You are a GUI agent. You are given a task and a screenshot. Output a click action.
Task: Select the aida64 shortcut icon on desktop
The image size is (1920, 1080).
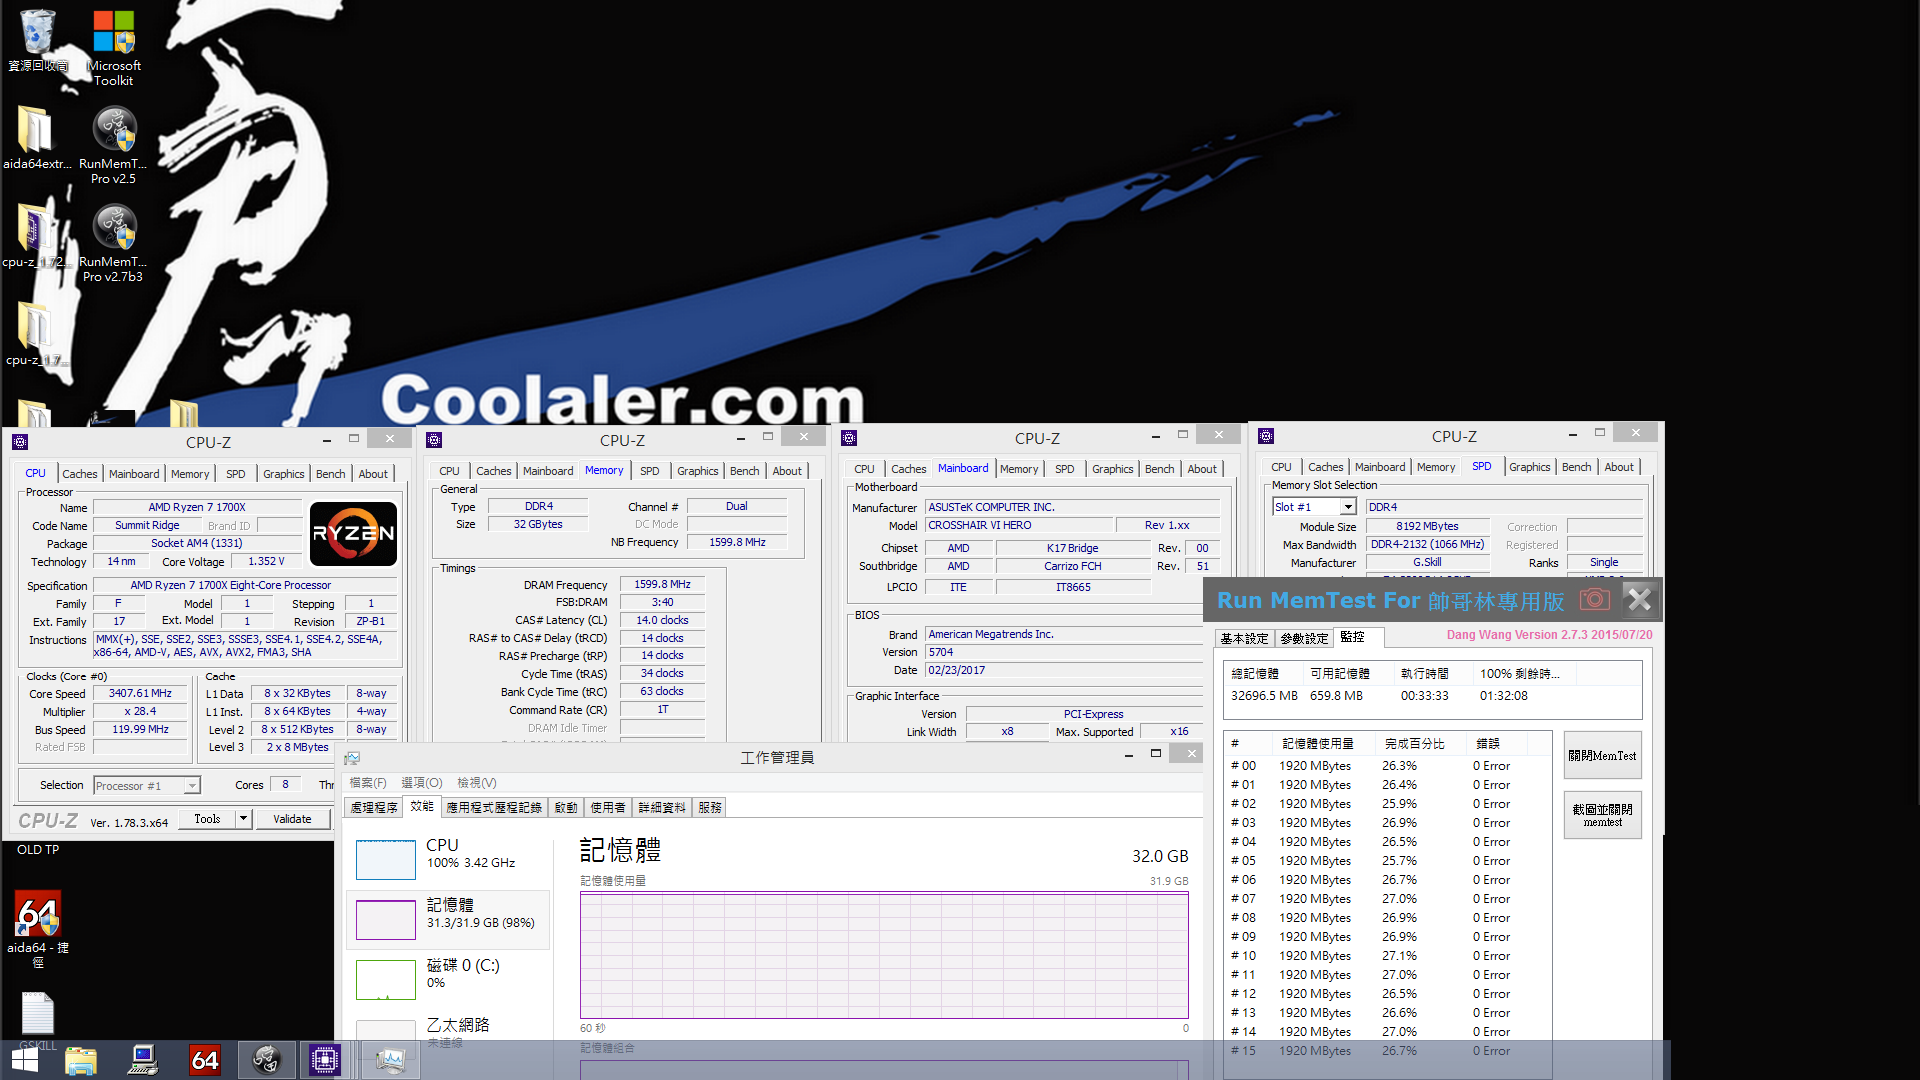click(x=38, y=928)
